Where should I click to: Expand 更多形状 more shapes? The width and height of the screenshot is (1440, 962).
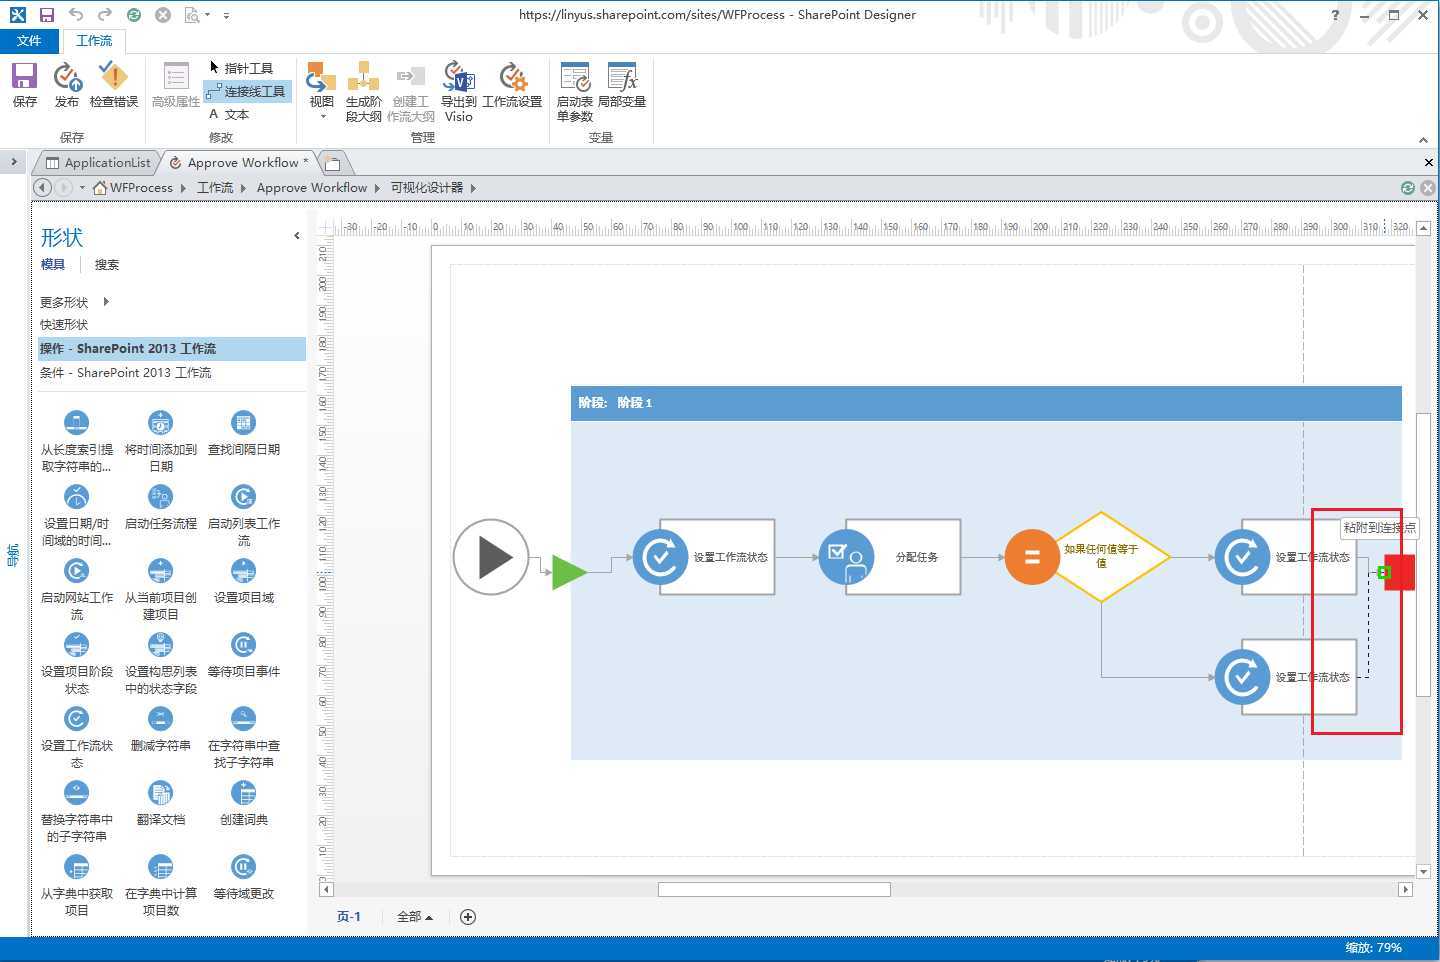tap(74, 302)
